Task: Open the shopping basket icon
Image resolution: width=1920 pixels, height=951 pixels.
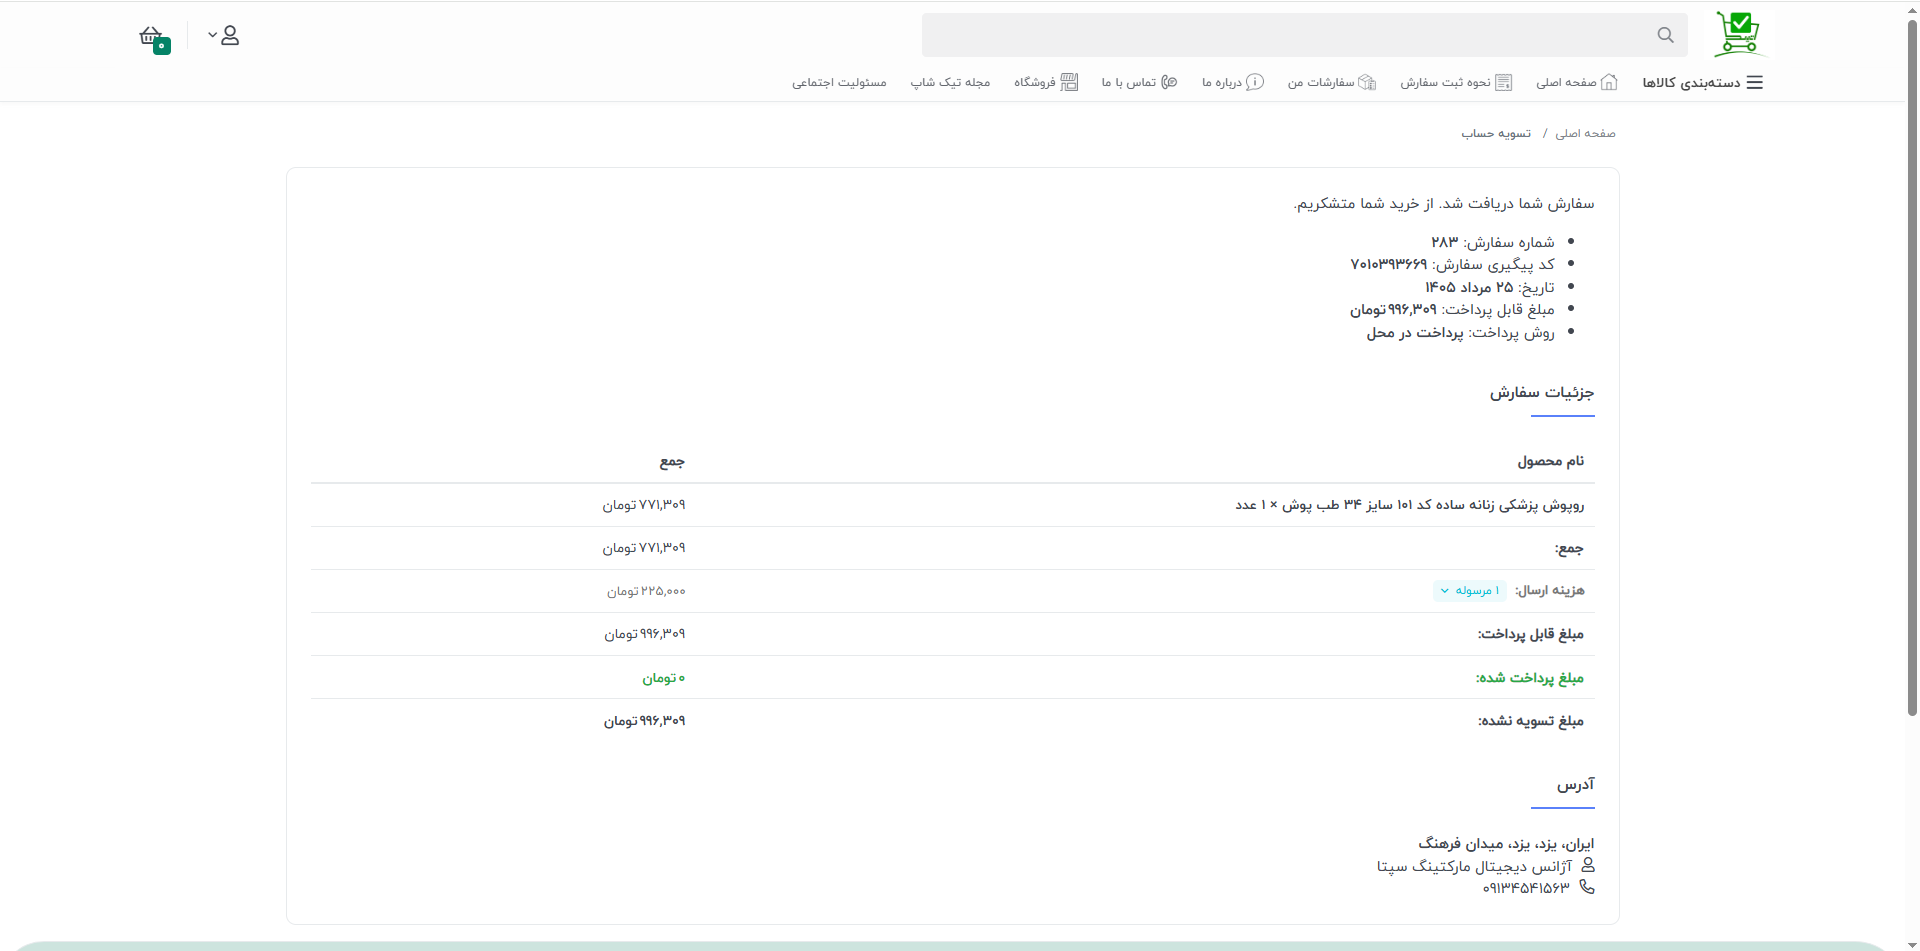Action: coord(152,37)
